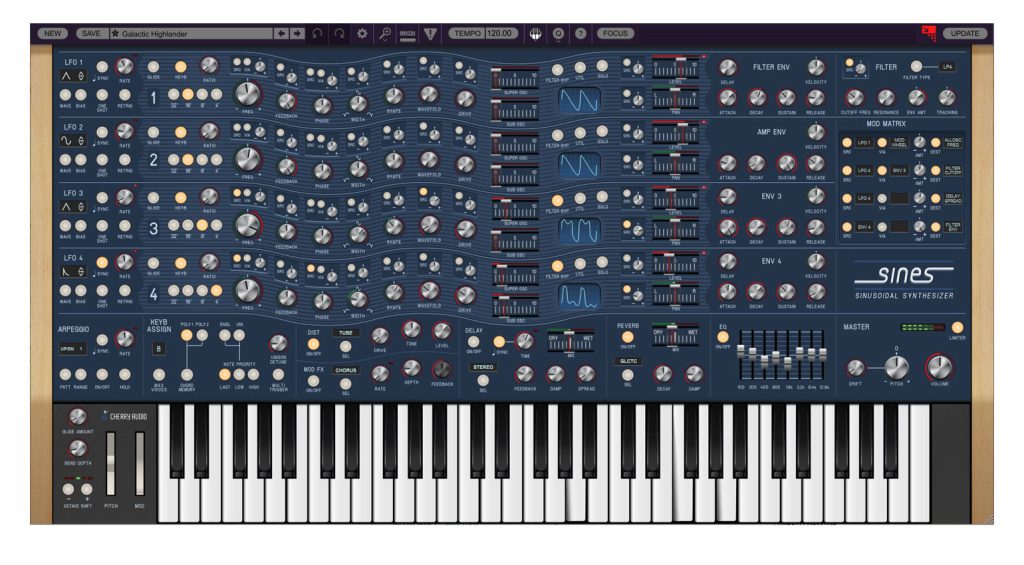Open the CHORUS mod FX type selector
Screen dimensions: 1024x565
point(345,370)
